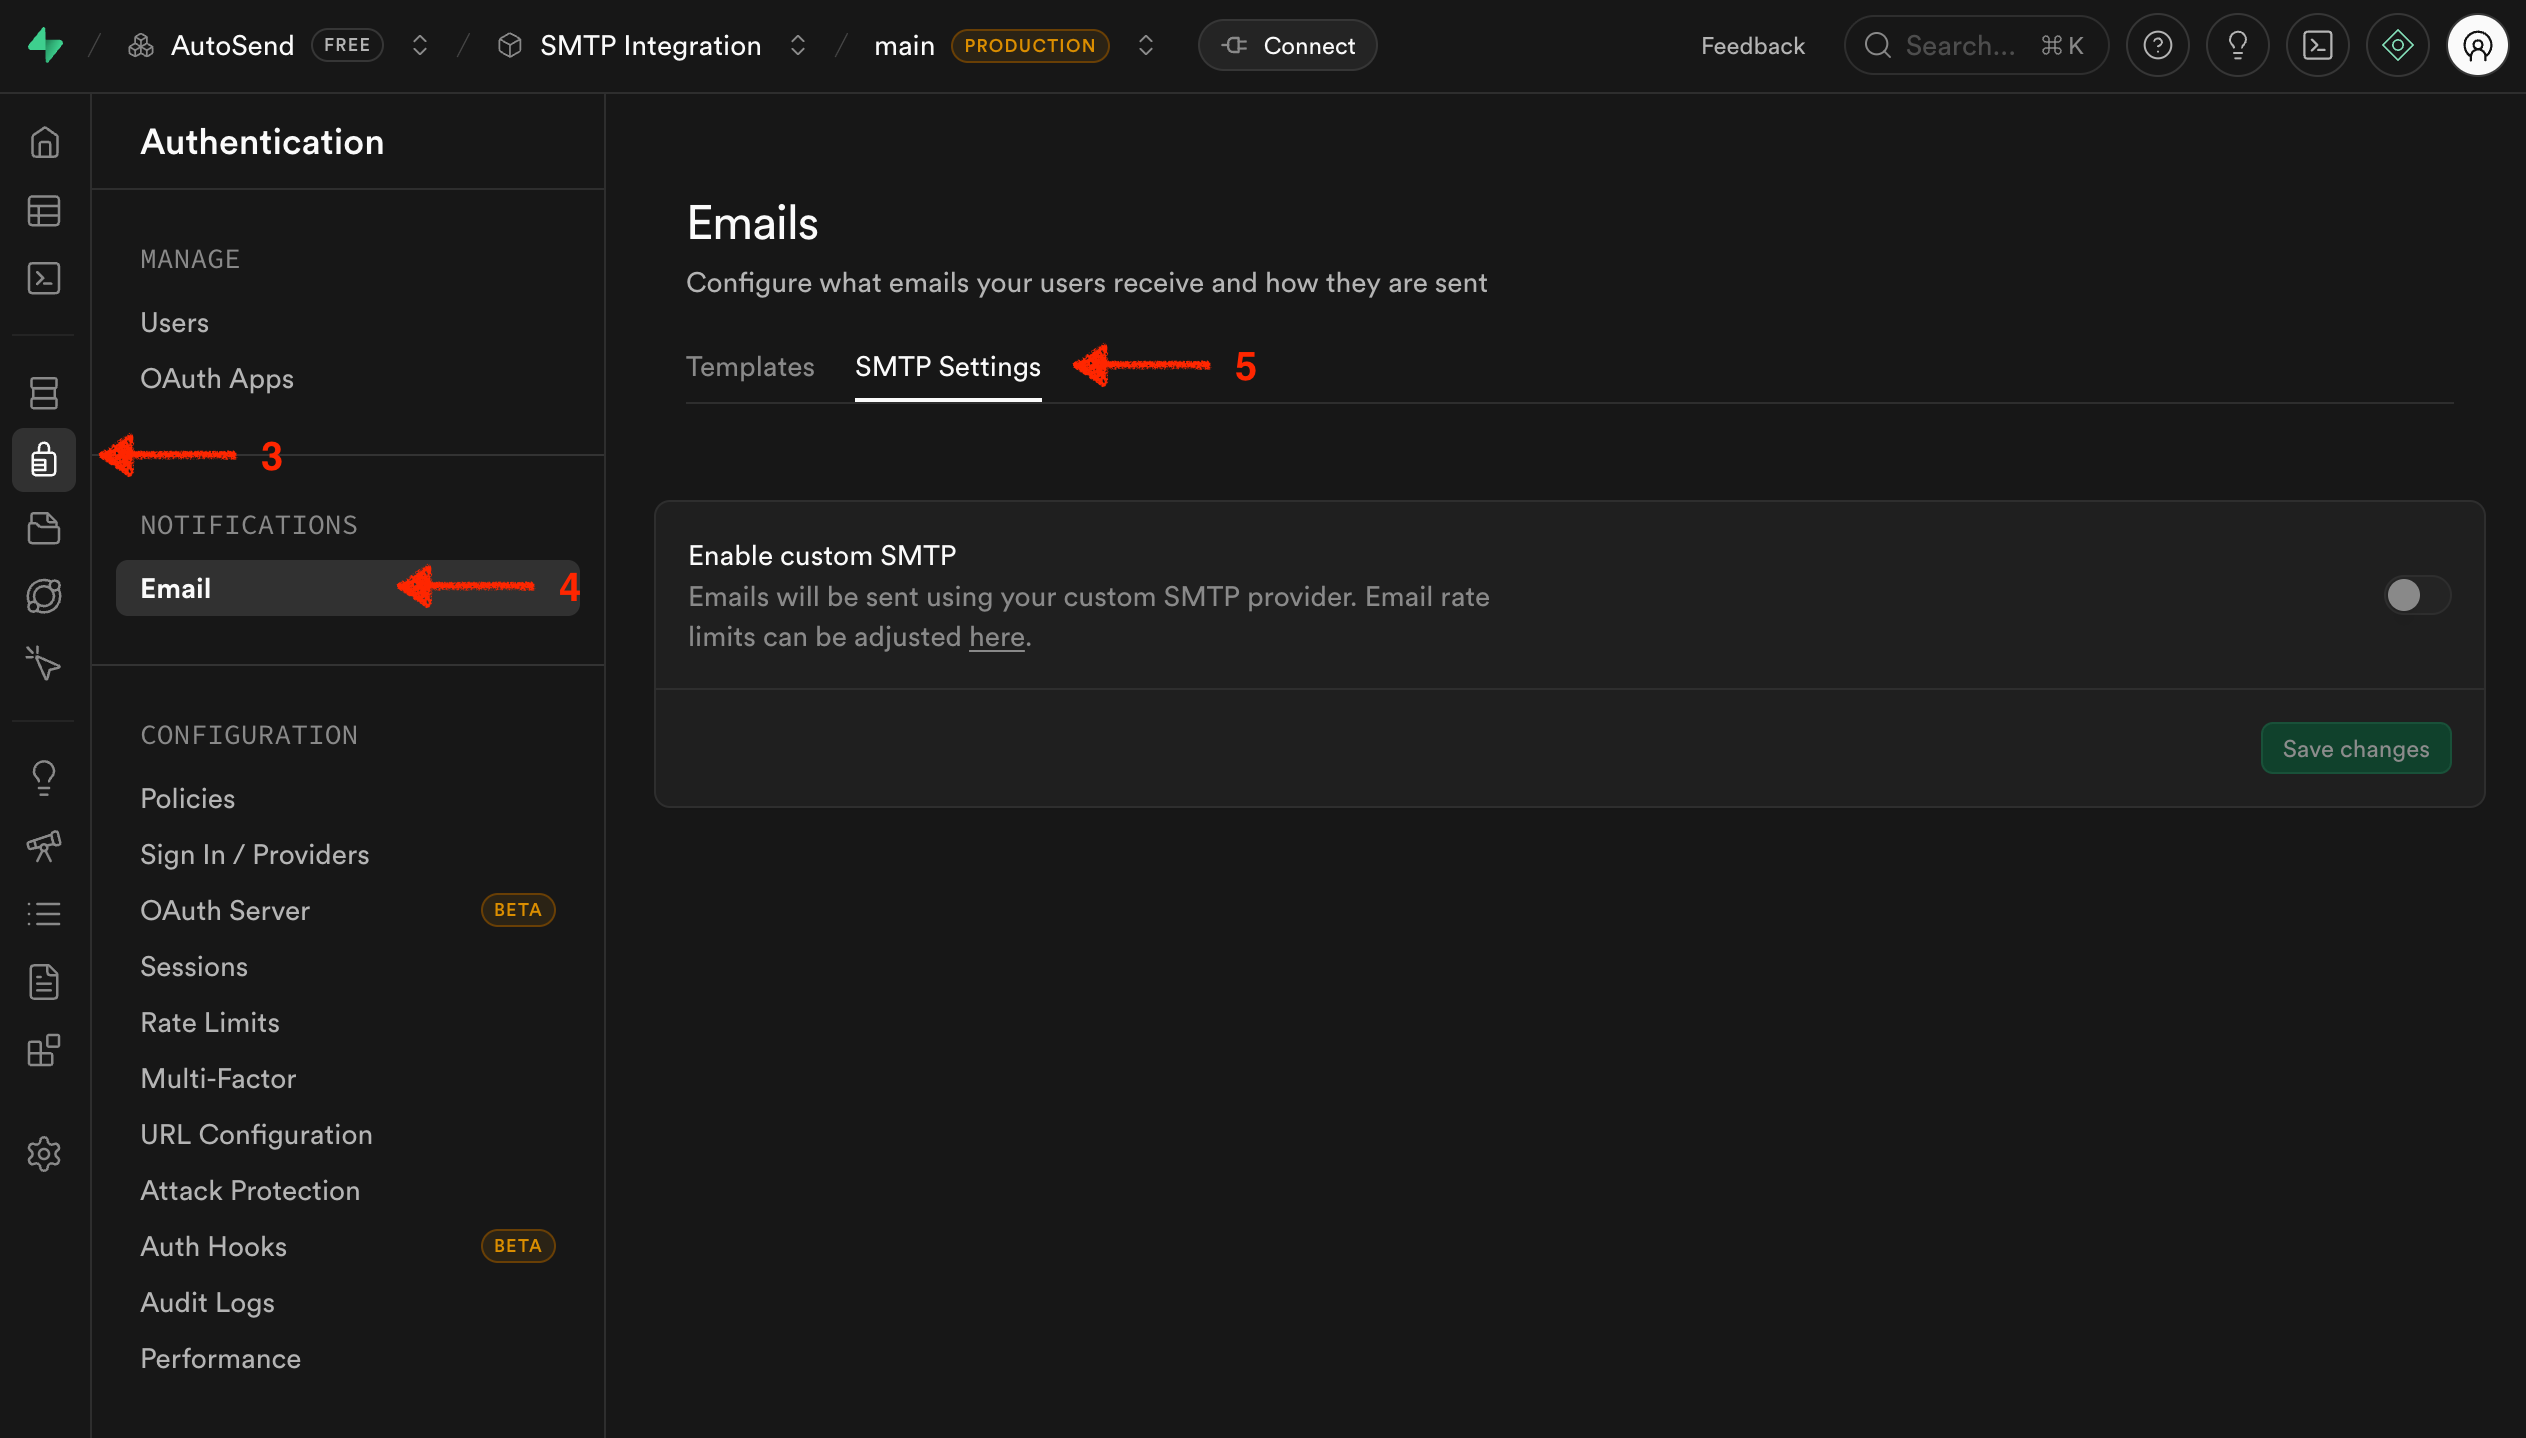Open the user profile avatar

tap(2477, 46)
